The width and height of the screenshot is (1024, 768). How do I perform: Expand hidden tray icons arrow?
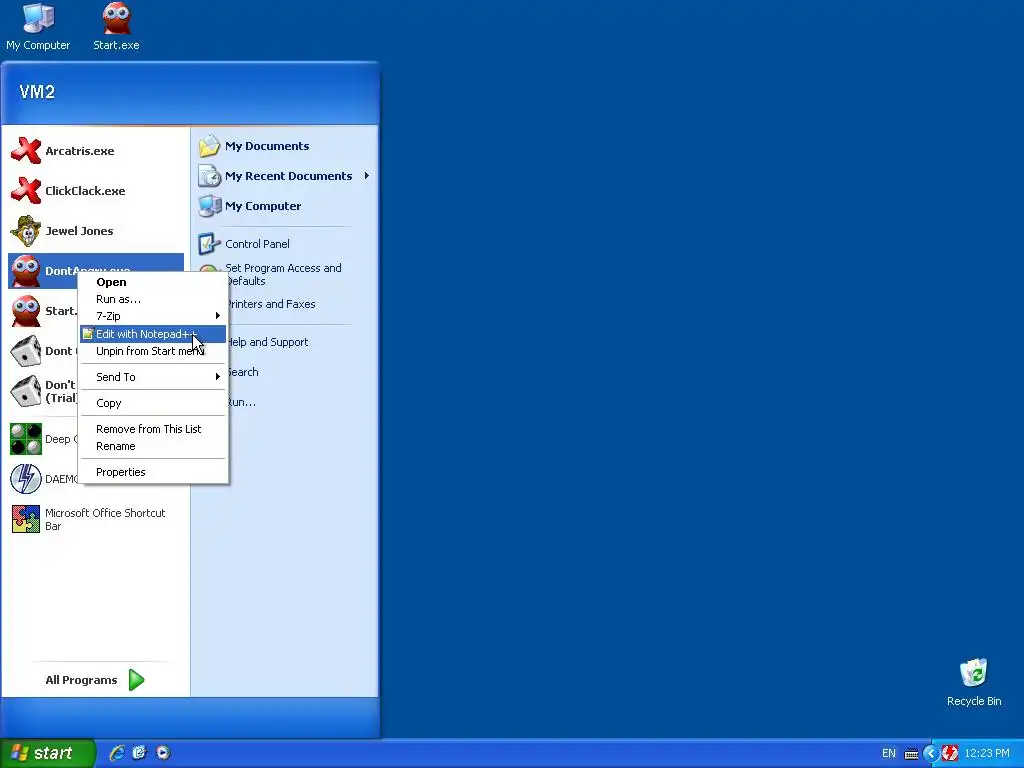(931, 754)
